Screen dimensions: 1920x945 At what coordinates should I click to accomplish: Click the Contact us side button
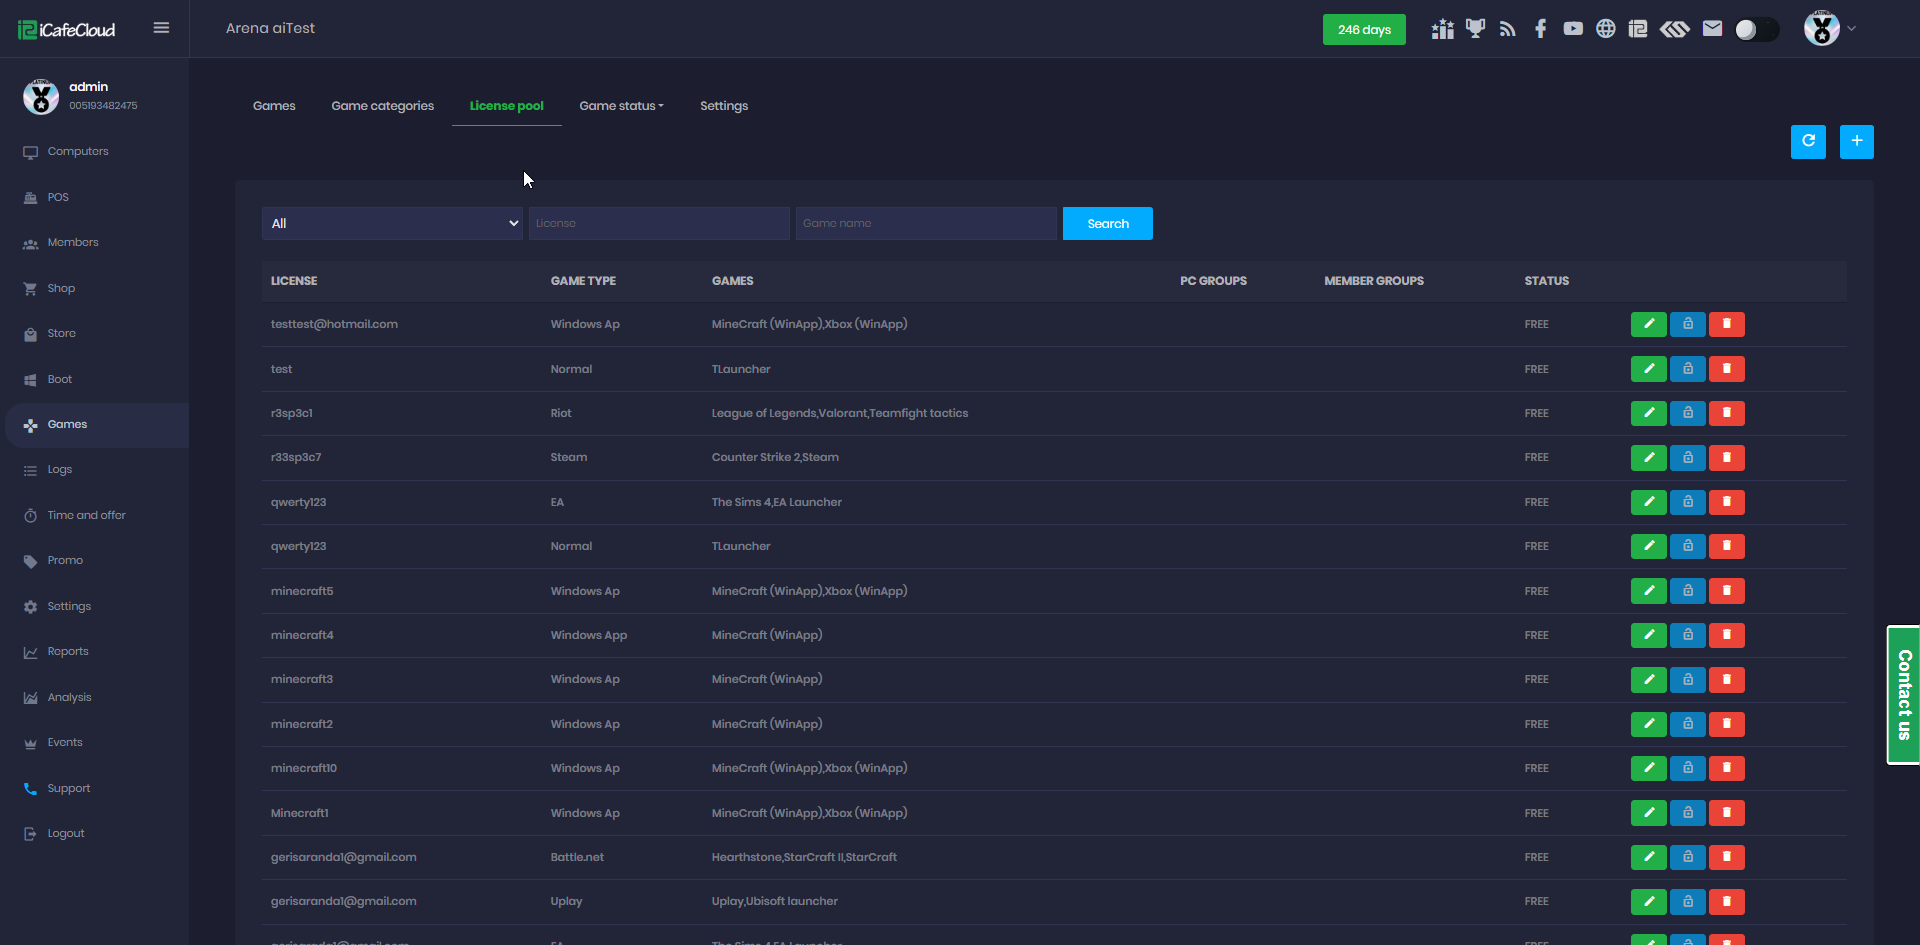click(1903, 695)
